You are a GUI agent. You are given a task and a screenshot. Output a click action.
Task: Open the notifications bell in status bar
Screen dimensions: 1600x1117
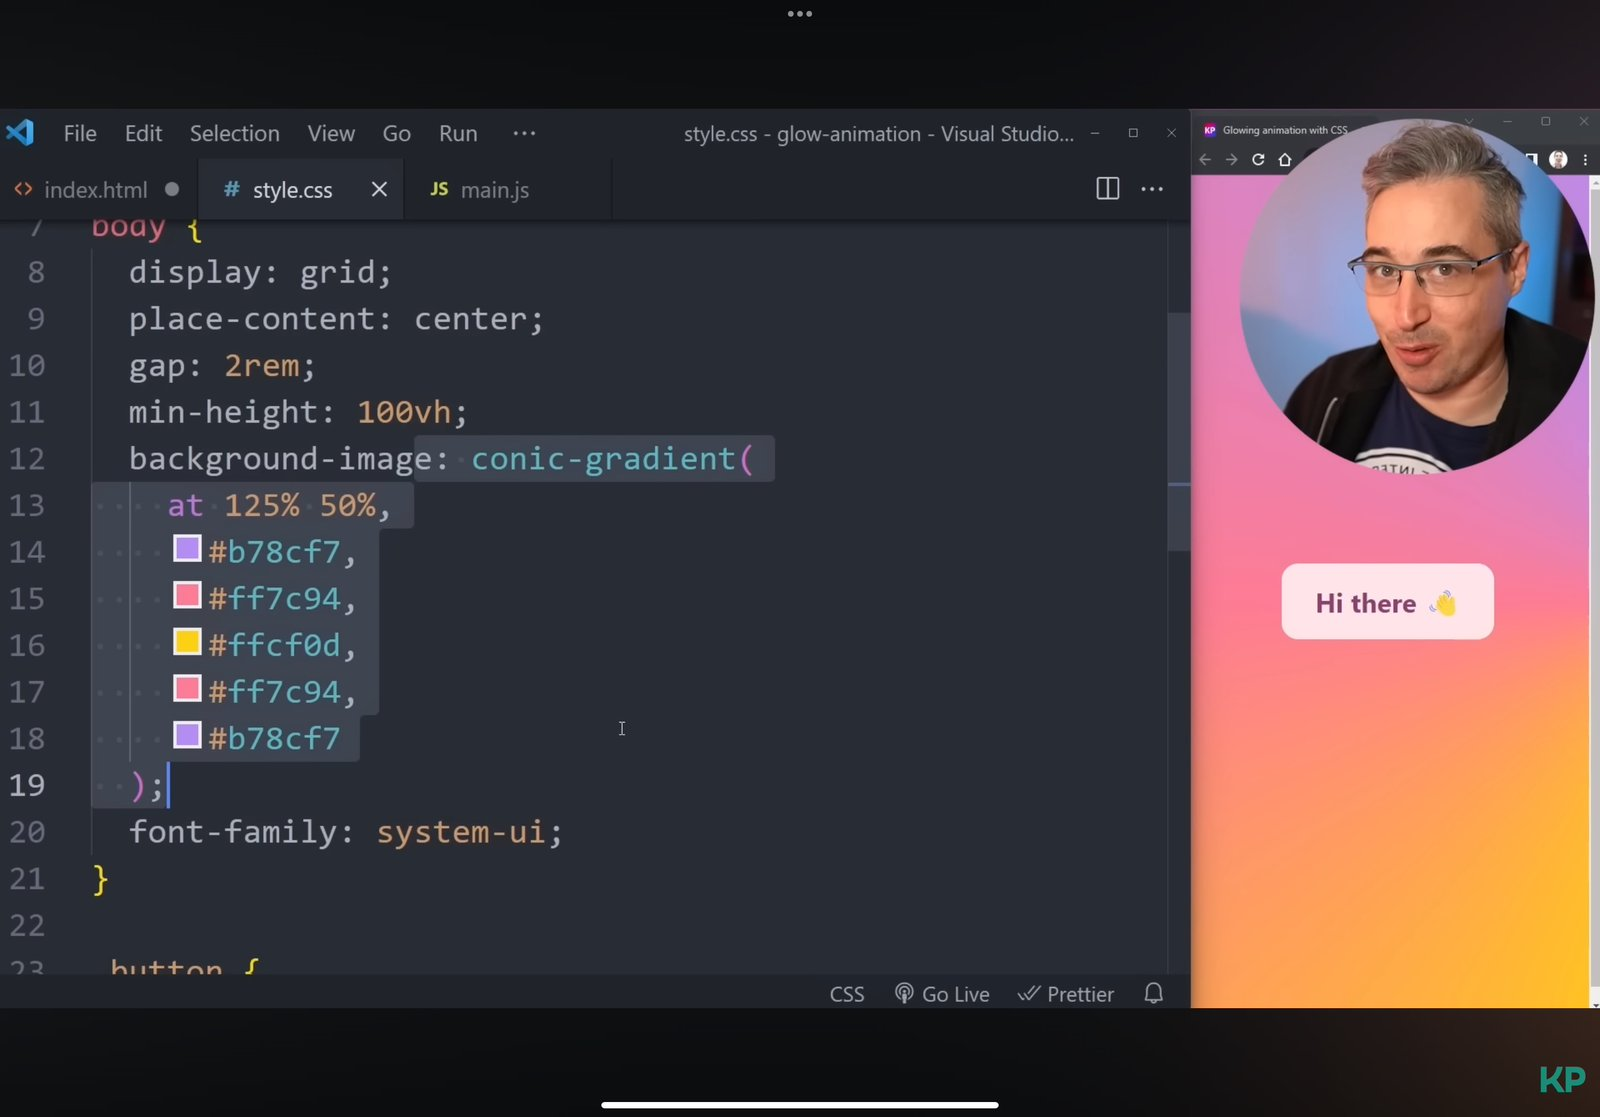1153,993
